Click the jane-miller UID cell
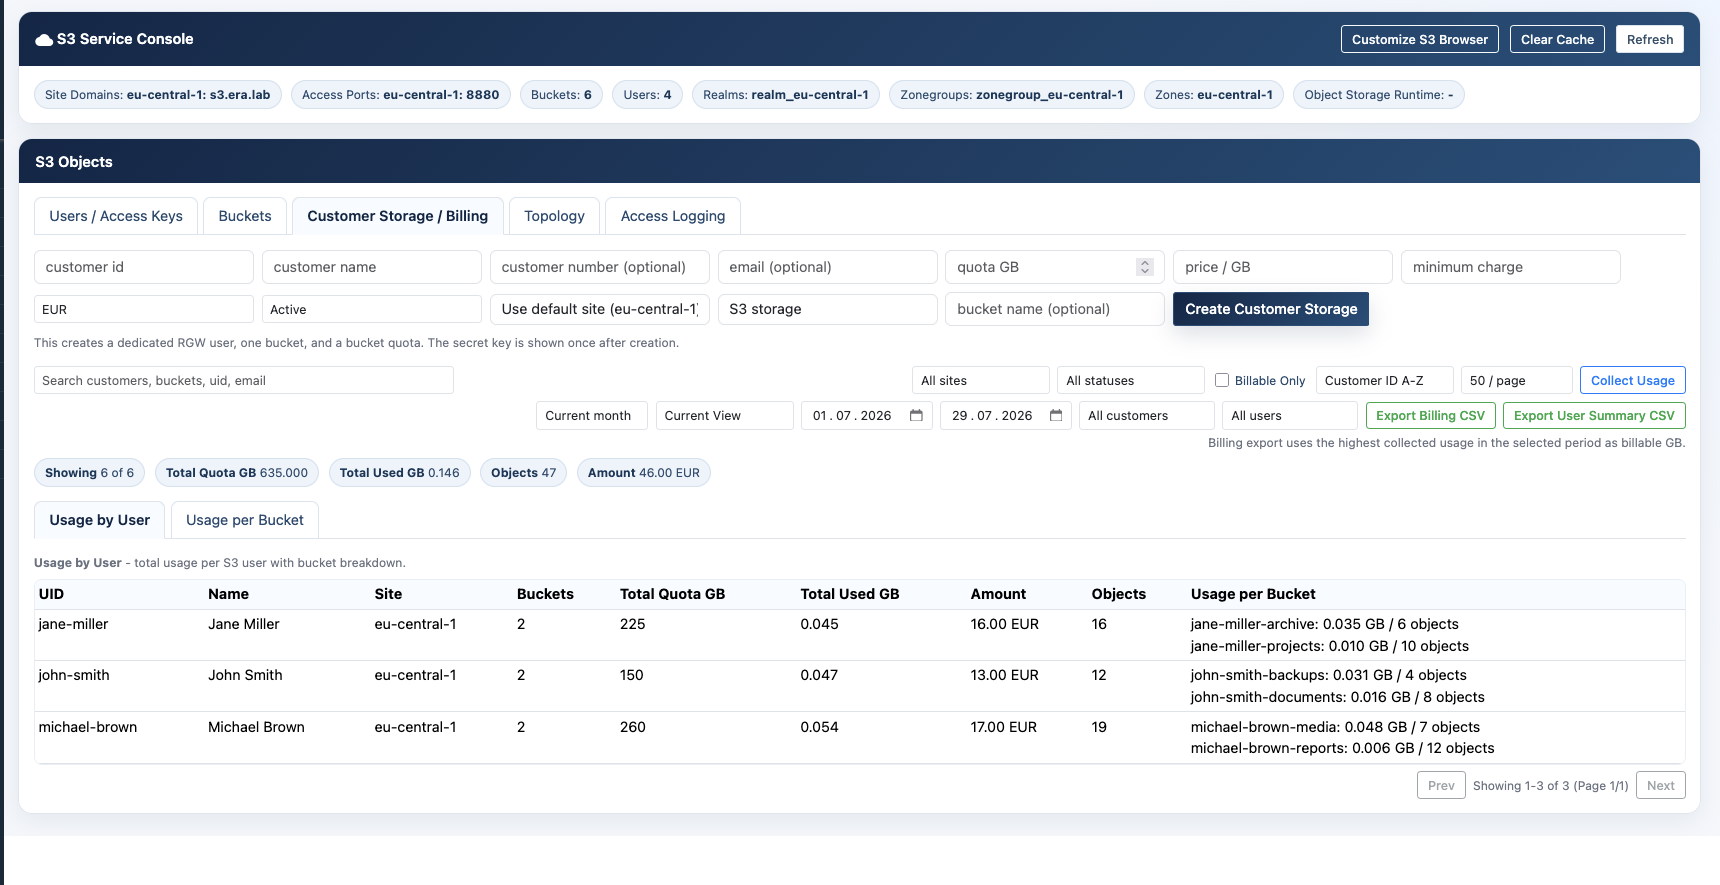Viewport: 1720px width, 885px height. click(x=73, y=624)
